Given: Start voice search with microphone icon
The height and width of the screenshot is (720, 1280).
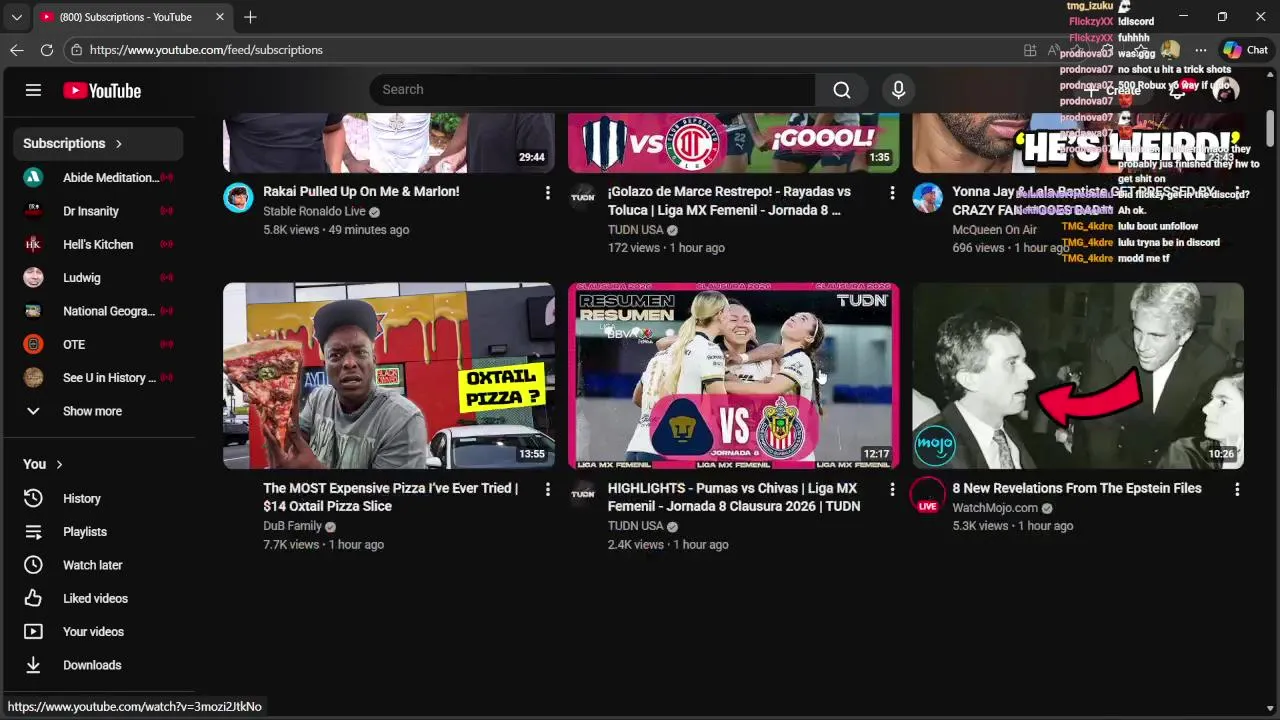Looking at the screenshot, I should tap(898, 90).
